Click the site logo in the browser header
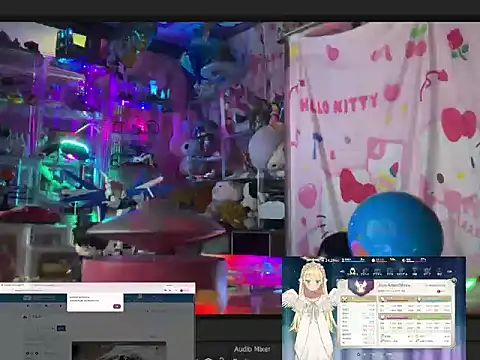The image size is (480, 360). pyautogui.click(x=27, y=298)
